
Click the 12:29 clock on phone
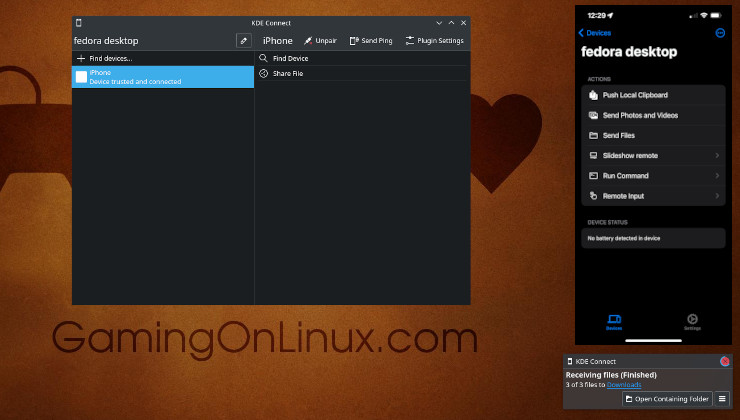pos(597,16)
